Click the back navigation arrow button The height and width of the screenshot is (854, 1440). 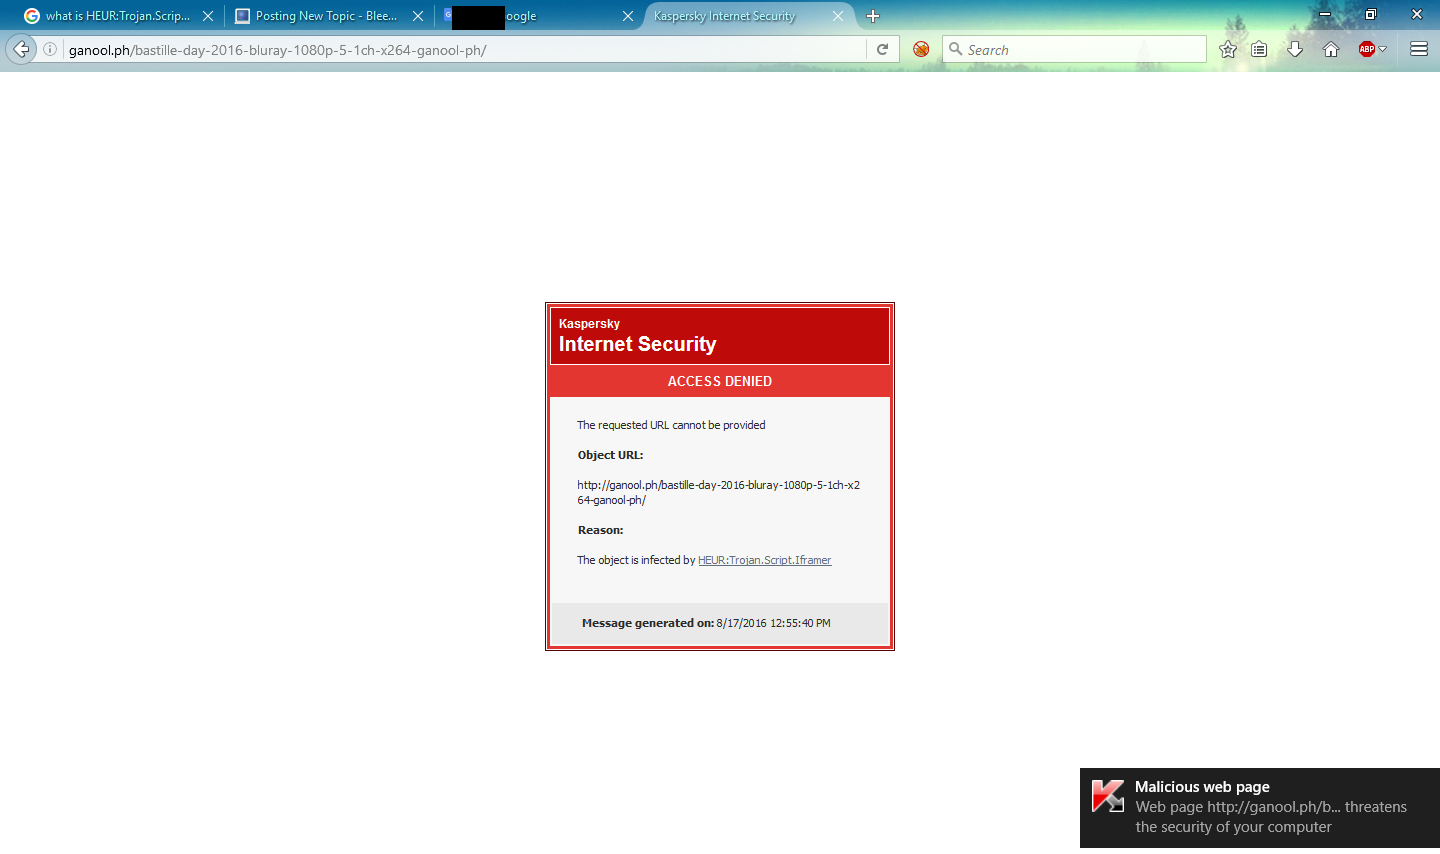point(21,49)
